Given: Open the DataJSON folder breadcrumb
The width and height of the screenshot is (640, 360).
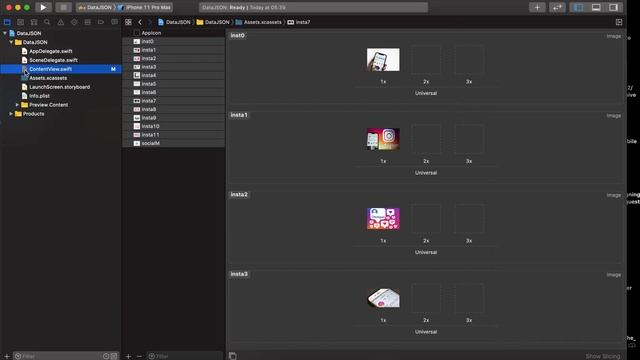Looking at the screenshot, I should click(x=213, y=22).
